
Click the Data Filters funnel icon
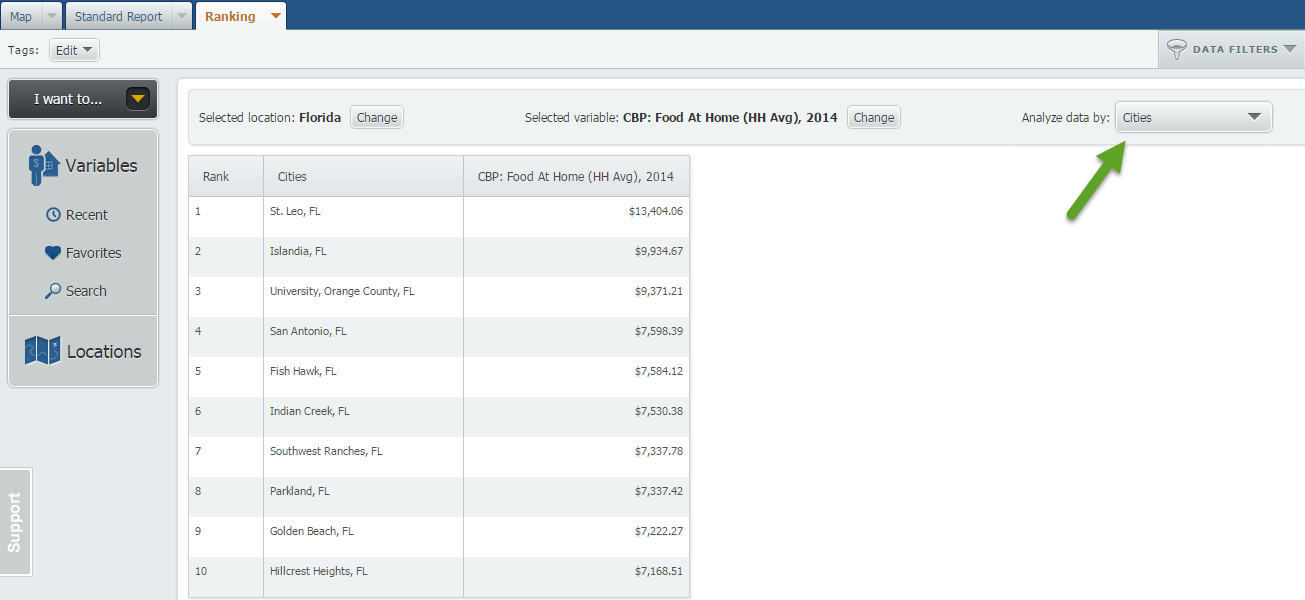coord(1177,49)
